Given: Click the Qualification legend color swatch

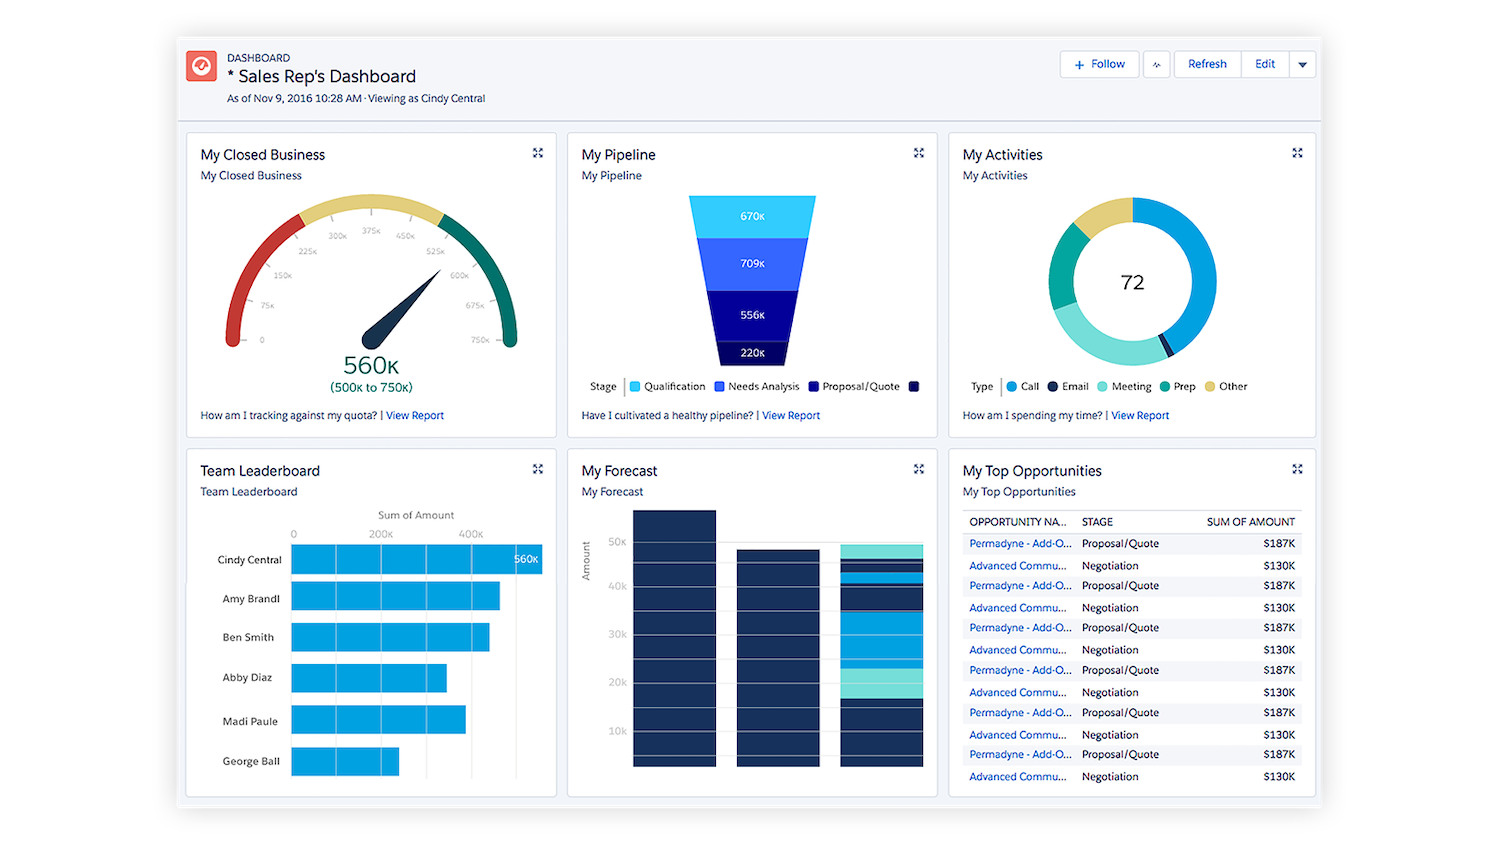Looking at the screenshot, I should tap(635, 387).
